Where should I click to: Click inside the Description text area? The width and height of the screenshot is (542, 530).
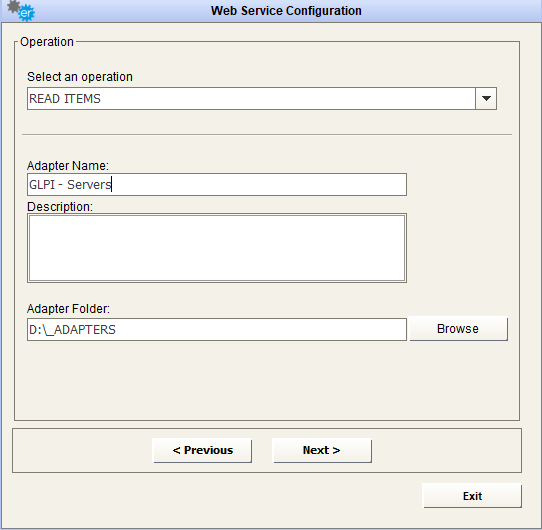(x=217, y=248)
